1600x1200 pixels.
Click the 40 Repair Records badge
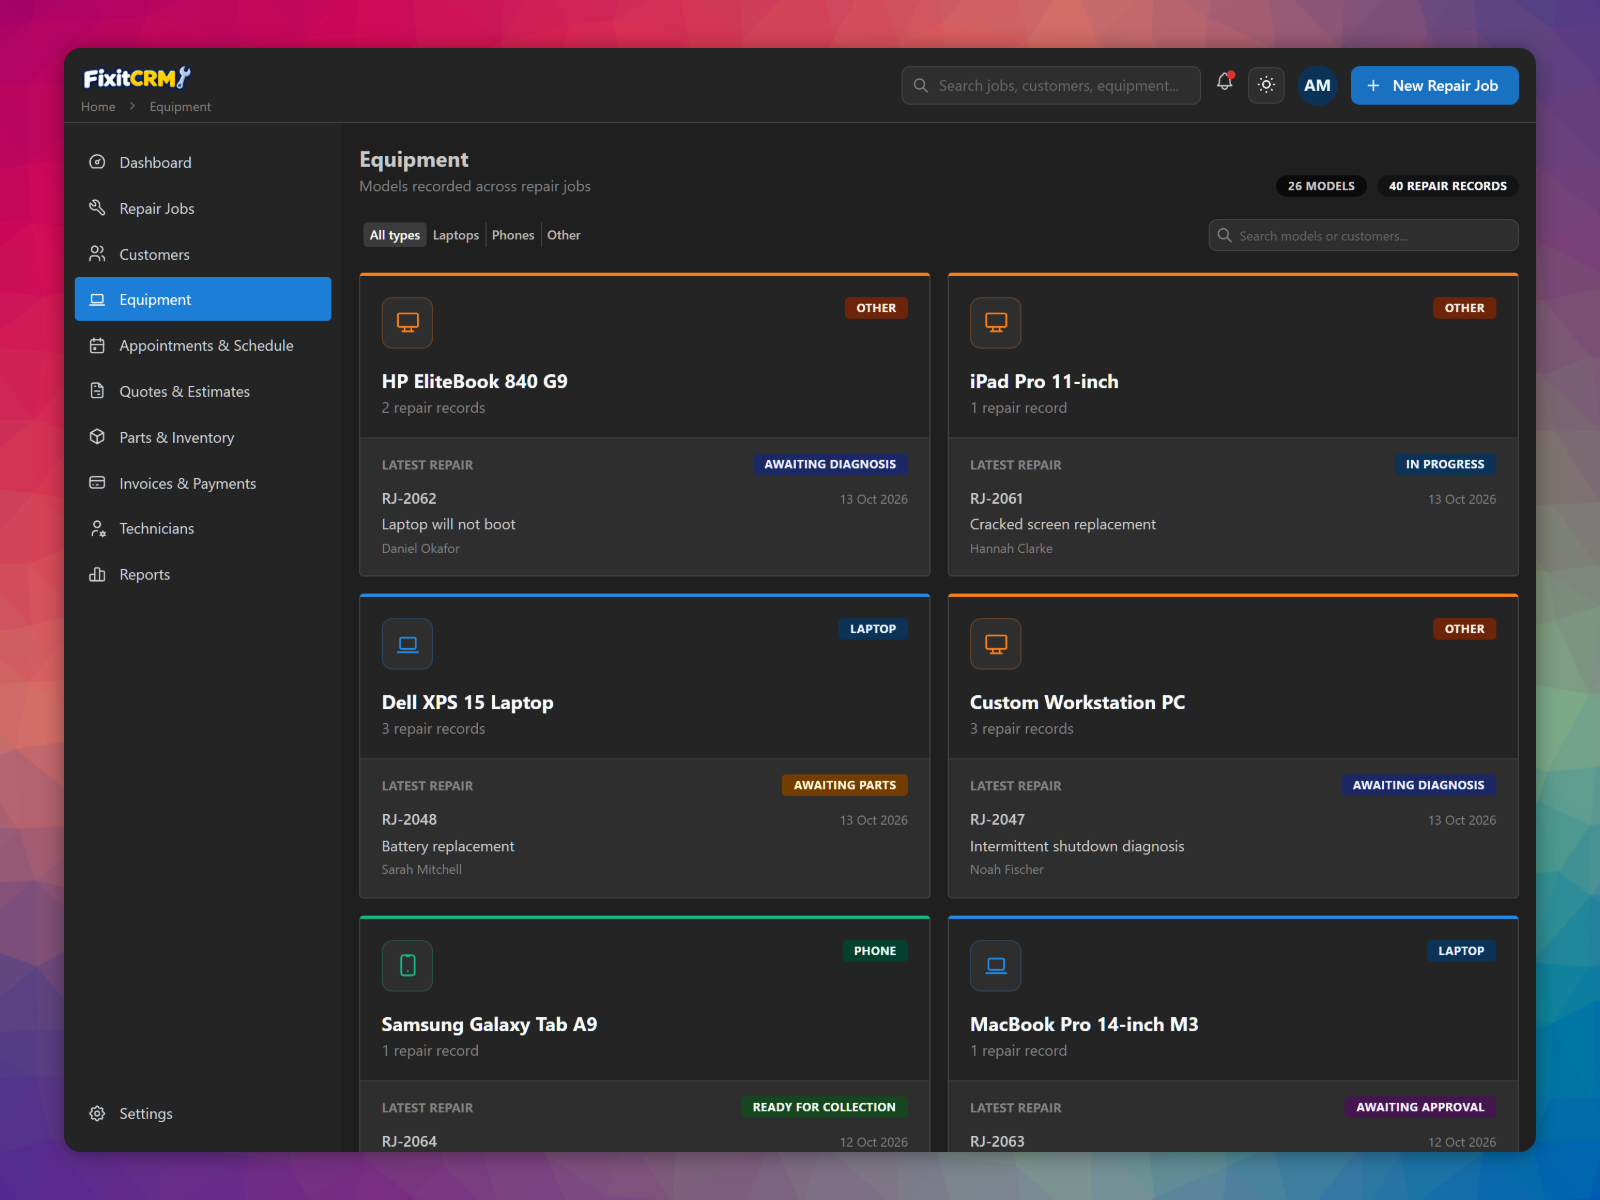pos(1447,186)
